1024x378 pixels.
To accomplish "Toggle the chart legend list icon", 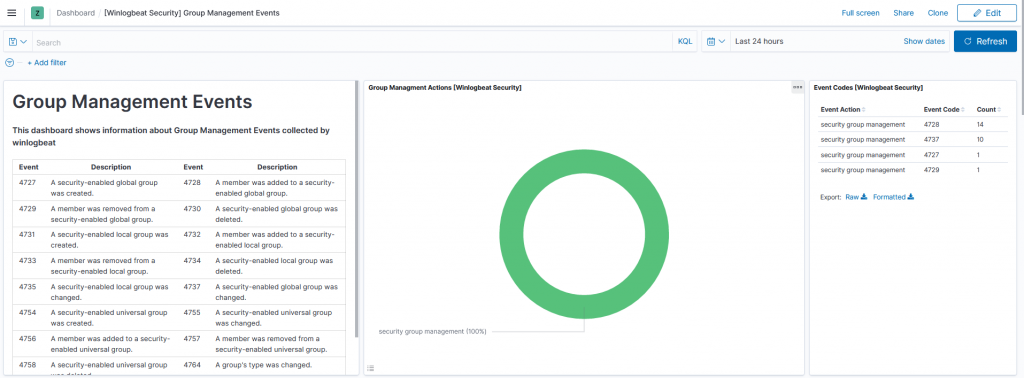I will point(370,368).
